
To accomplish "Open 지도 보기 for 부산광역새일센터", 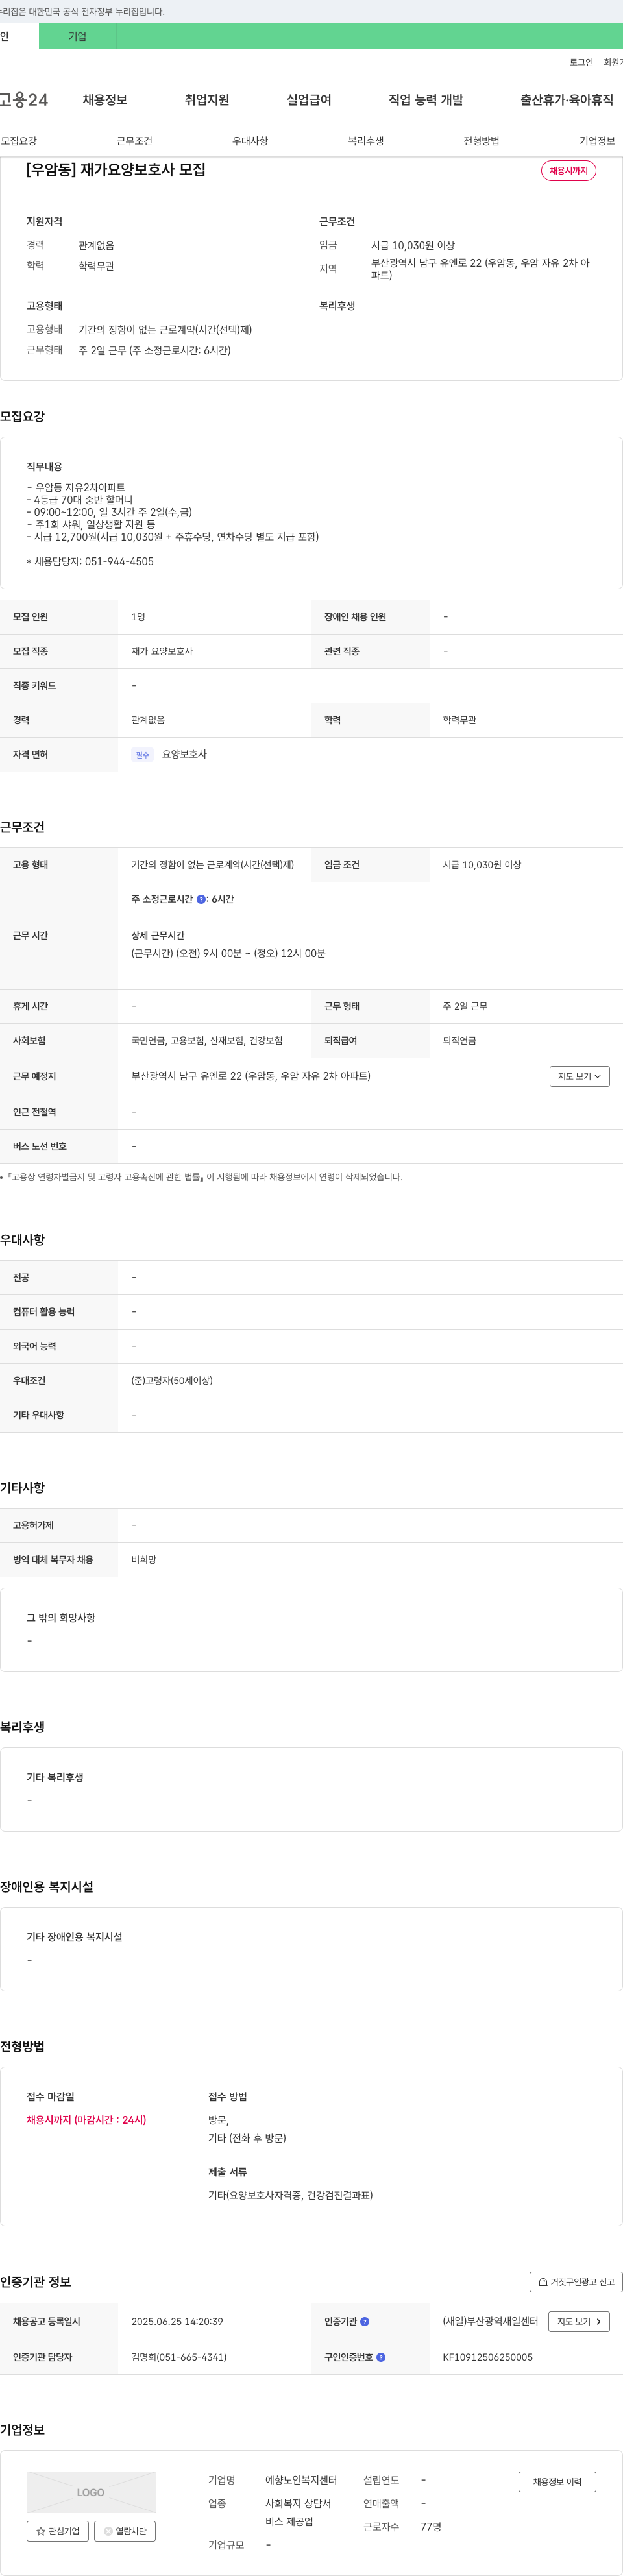I will click(x=579, y=2321).
